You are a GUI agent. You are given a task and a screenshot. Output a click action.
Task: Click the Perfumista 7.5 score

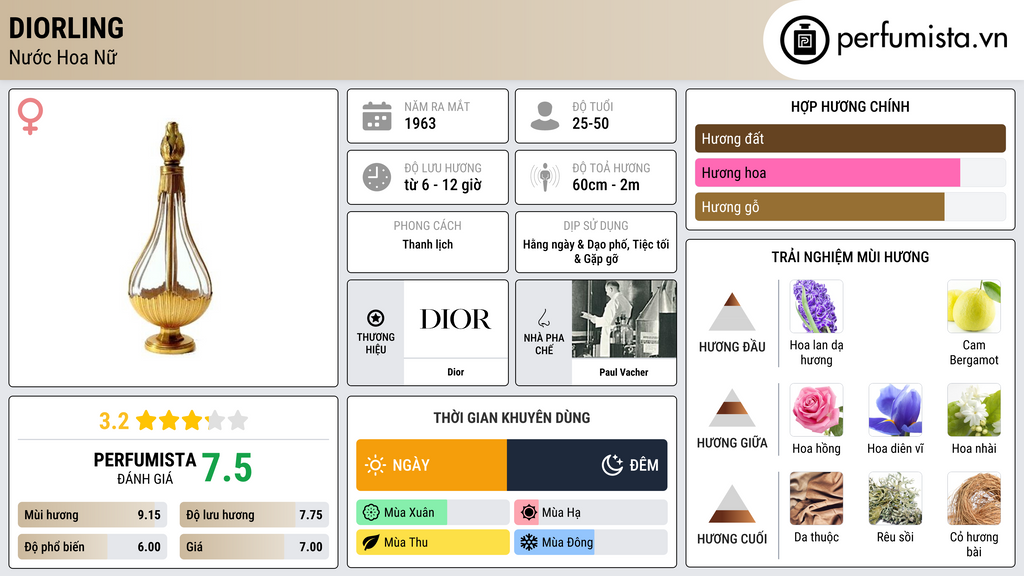[x=226, y=468]
